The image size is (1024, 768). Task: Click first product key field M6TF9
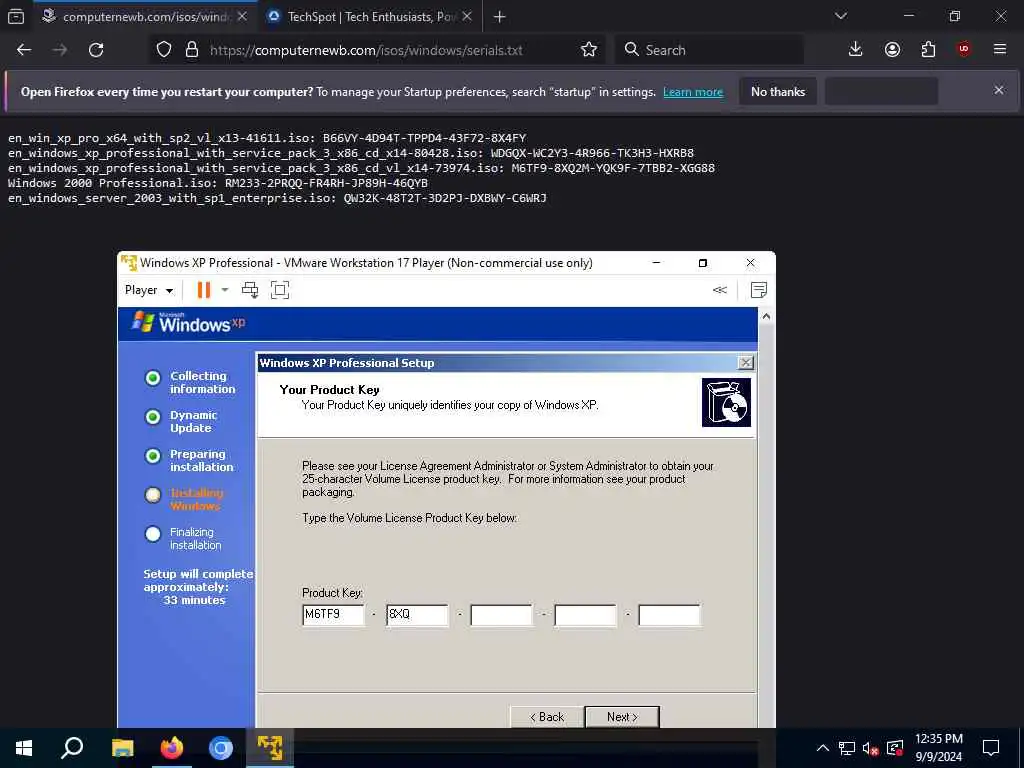pos(333,615)
